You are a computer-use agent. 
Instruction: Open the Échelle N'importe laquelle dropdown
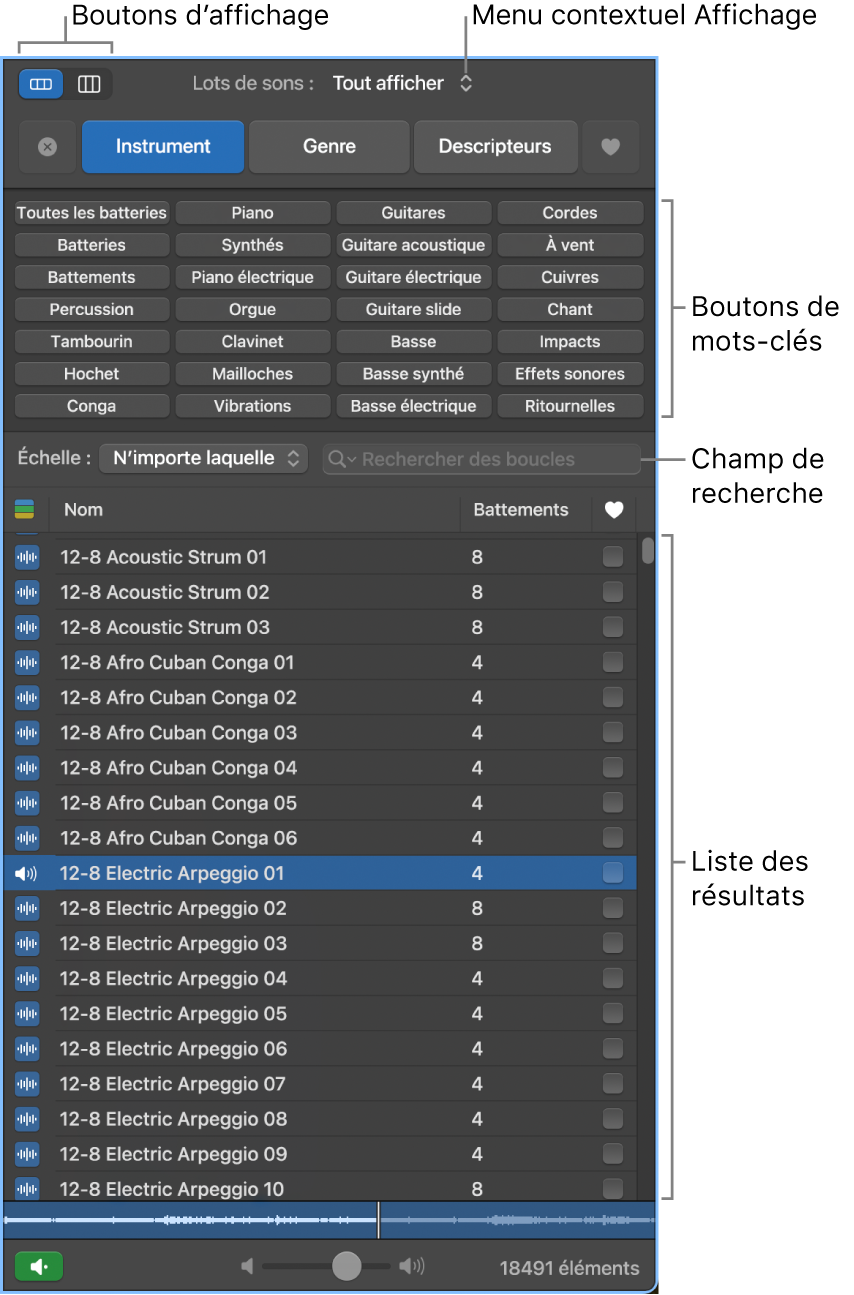[x=203, y=458]
